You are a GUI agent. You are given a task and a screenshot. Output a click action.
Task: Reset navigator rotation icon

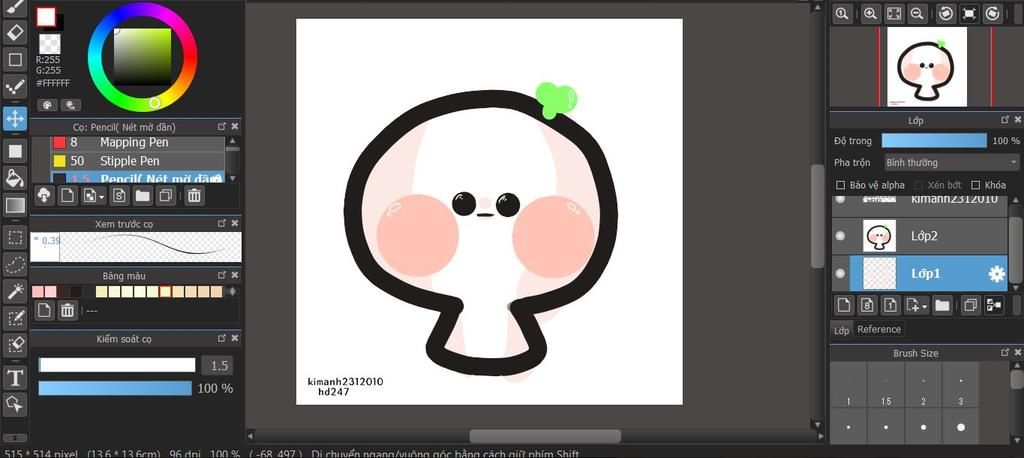pos(968,14)
